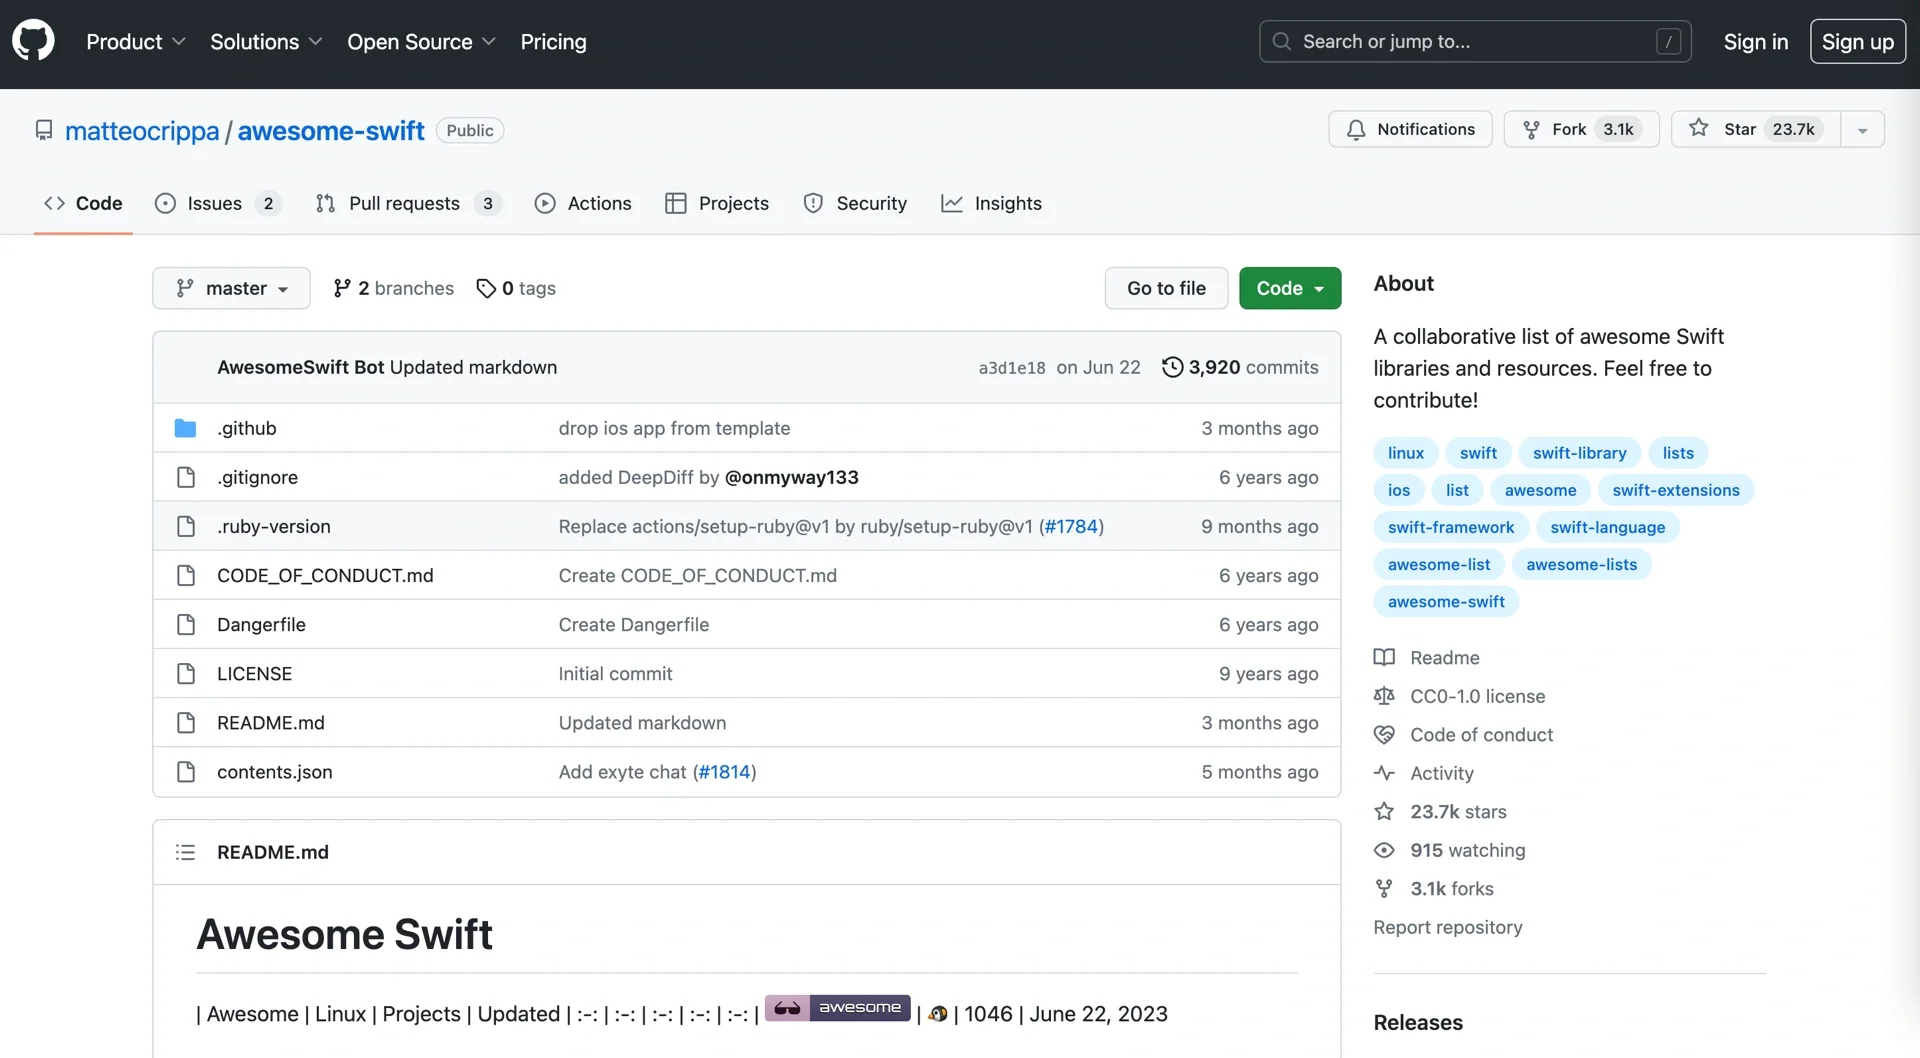Click the swift-extensions topic tag
Screen dimensions: 1920x1058
[1675, 490]
